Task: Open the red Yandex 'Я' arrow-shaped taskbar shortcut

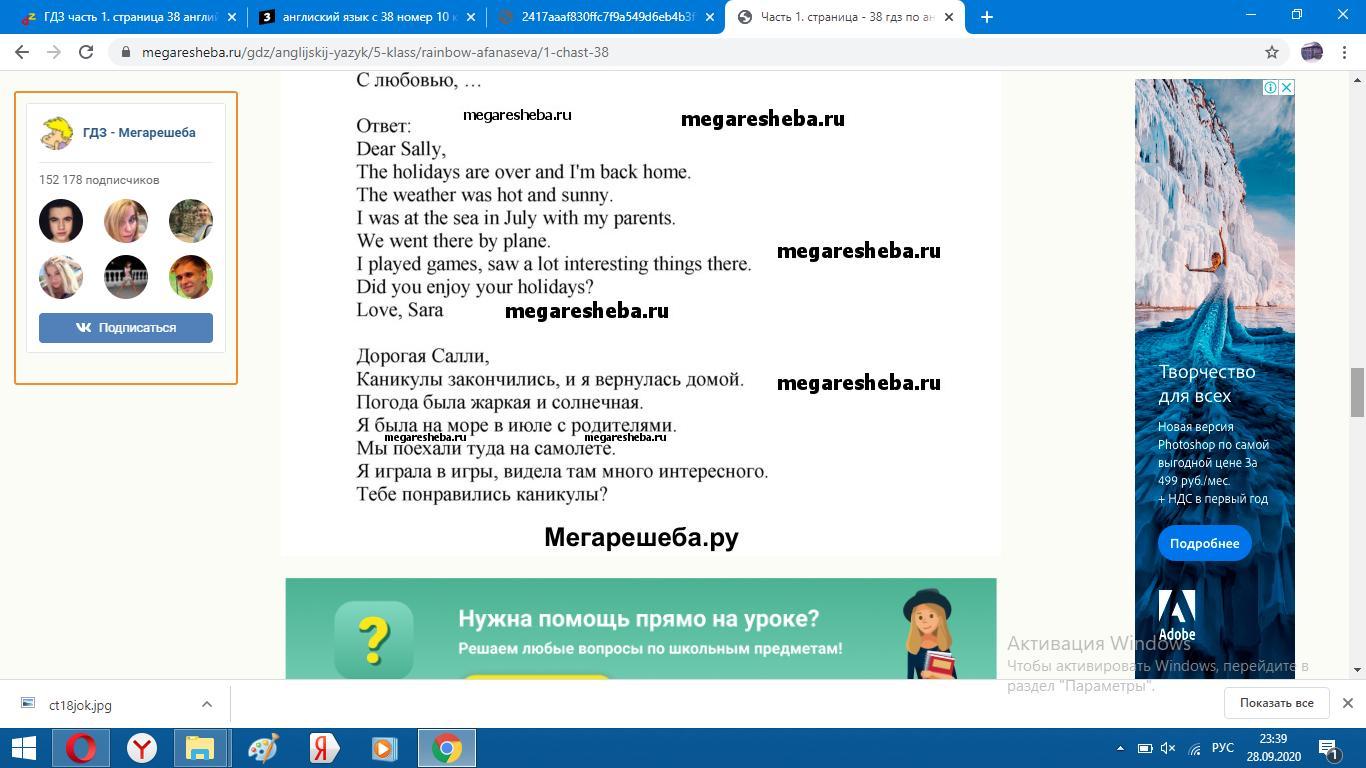Action: tap(324, 748)
